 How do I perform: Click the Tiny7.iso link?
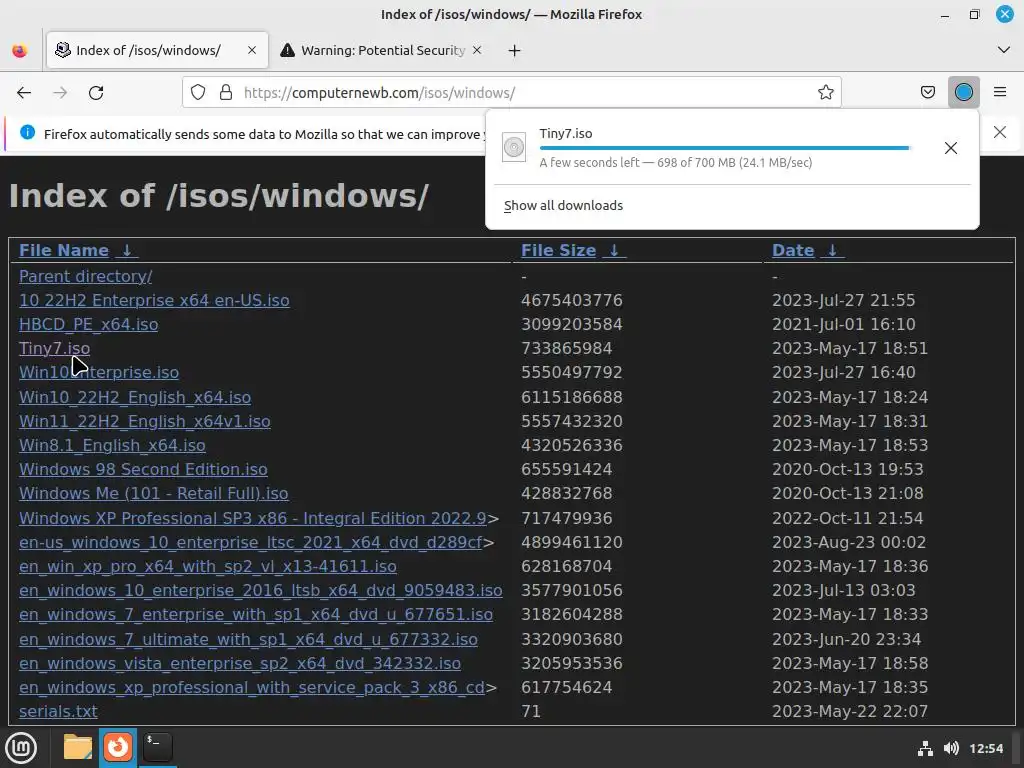[x=54, y=349]
